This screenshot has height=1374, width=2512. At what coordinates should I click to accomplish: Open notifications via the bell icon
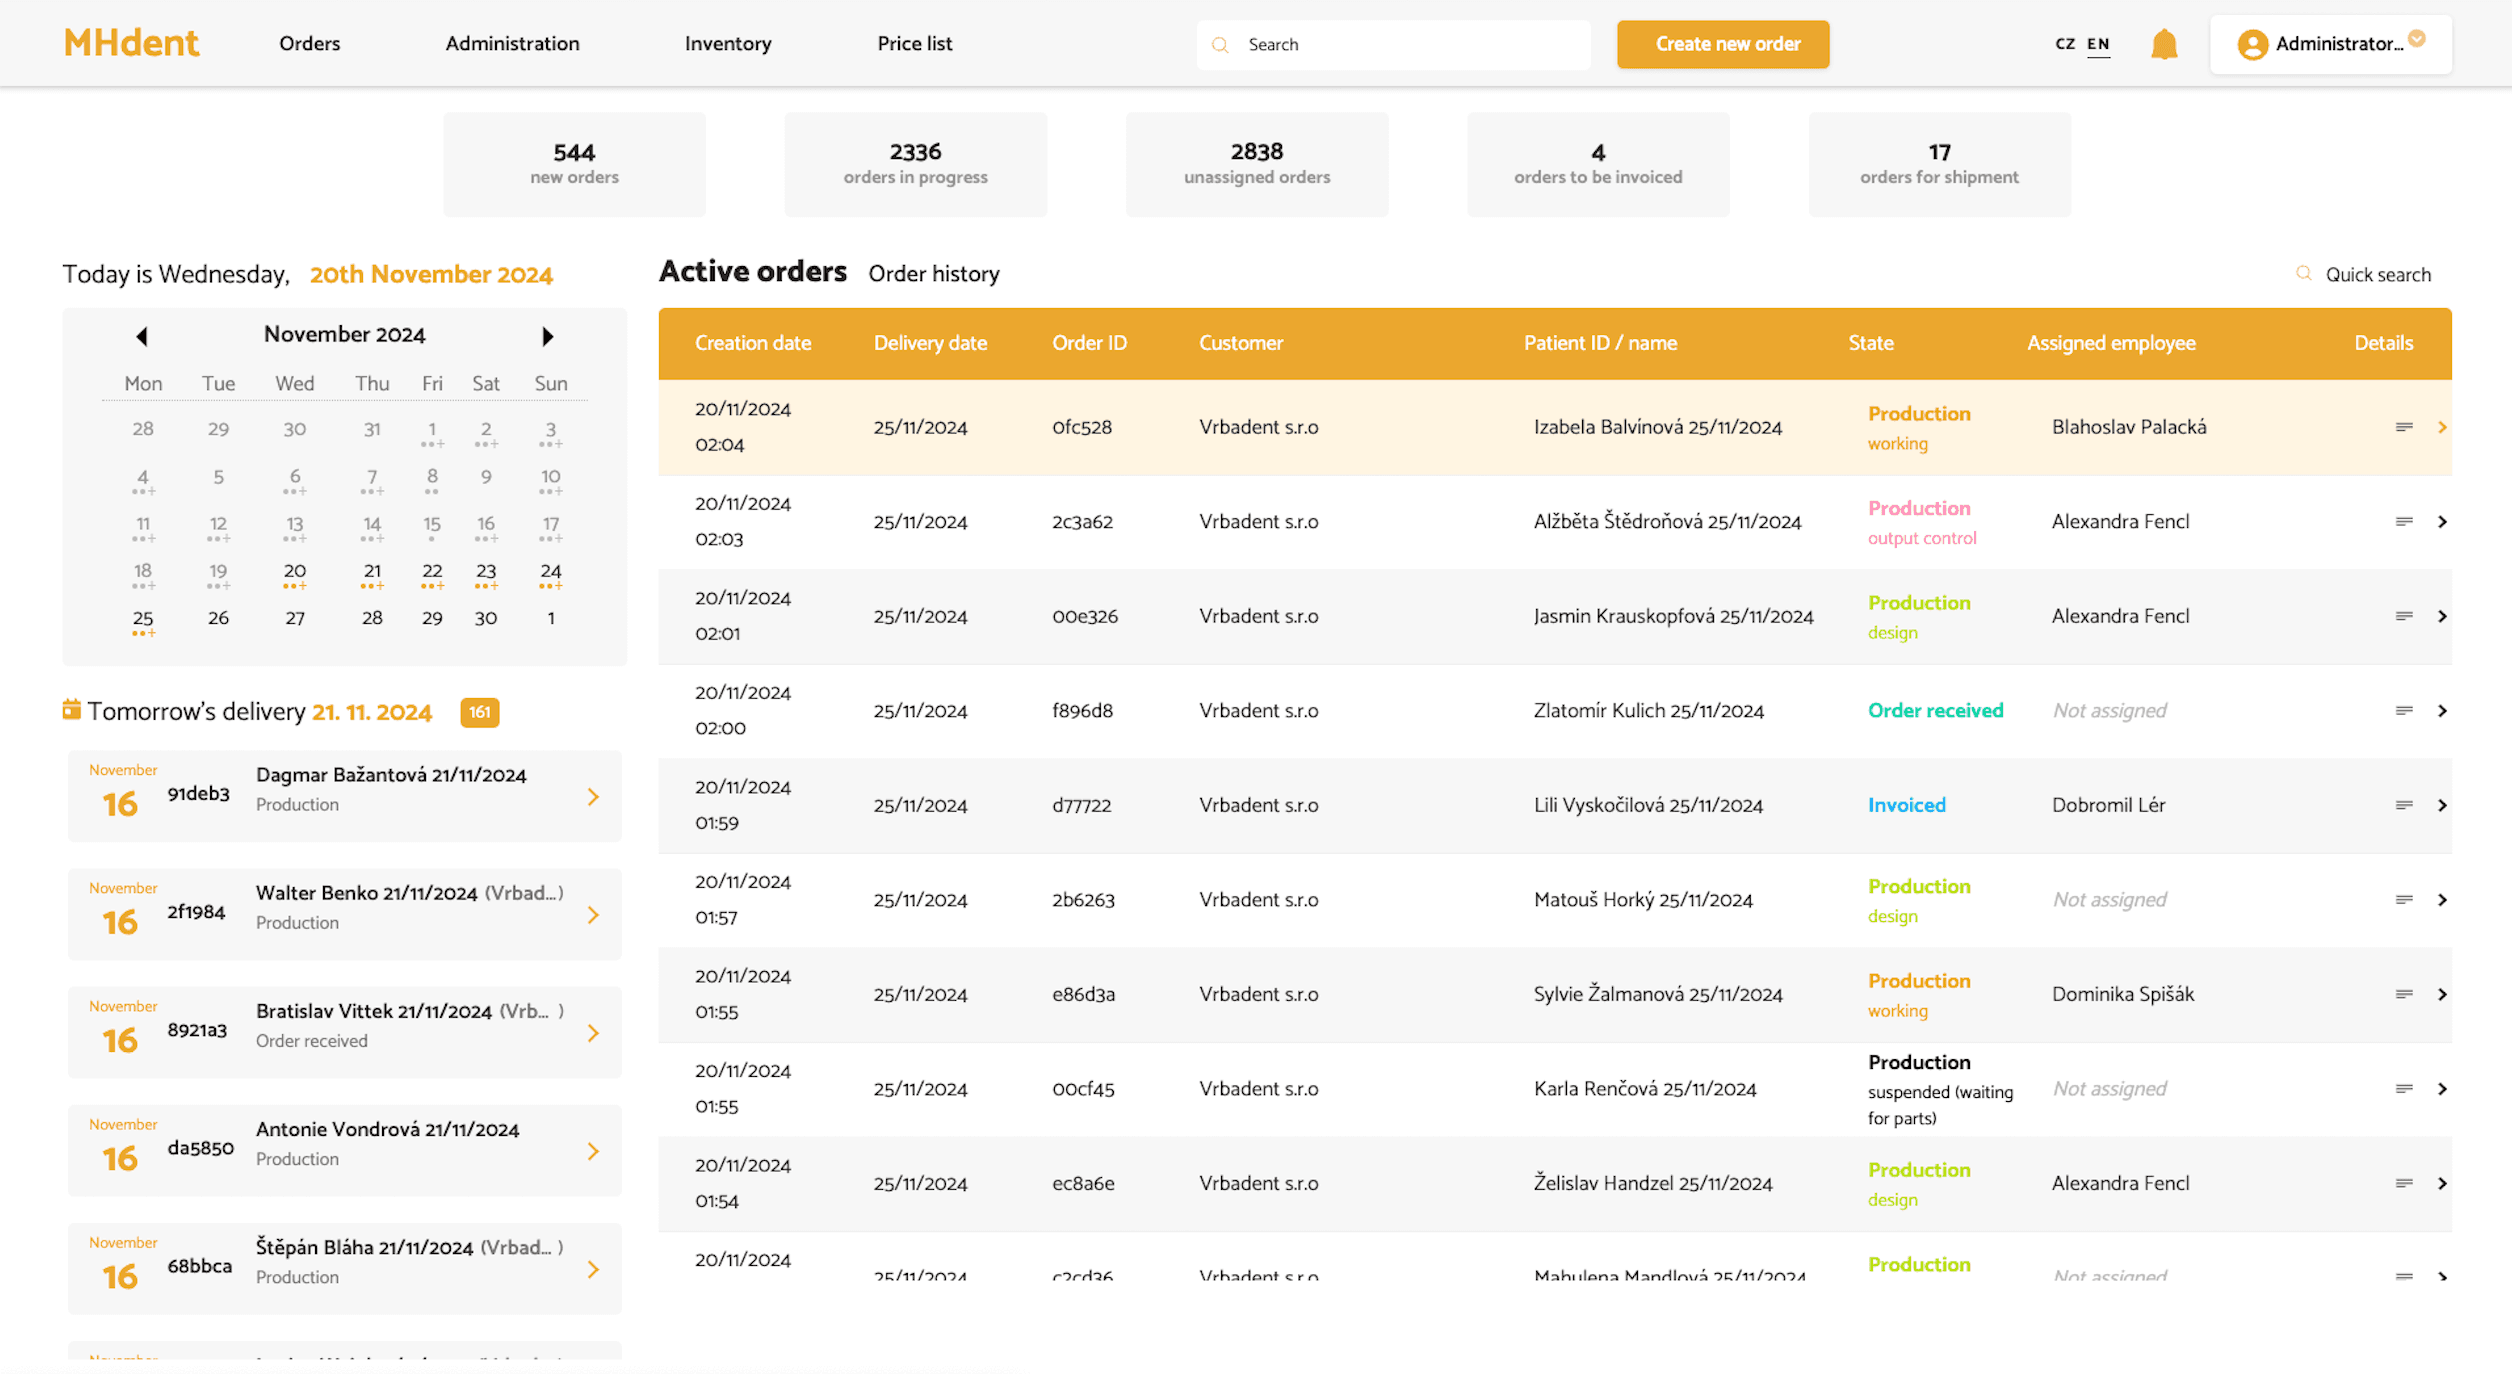point(2164,44)
